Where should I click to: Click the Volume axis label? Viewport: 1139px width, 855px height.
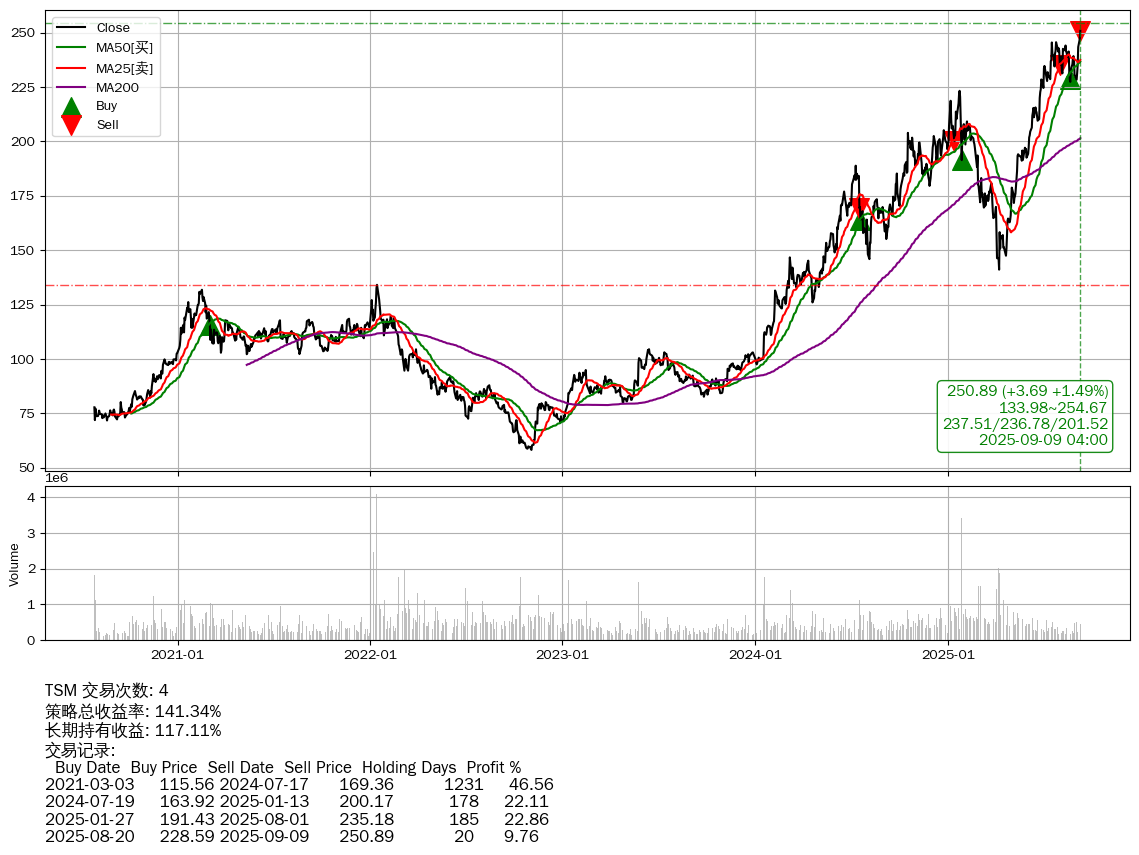click(14, 564)
